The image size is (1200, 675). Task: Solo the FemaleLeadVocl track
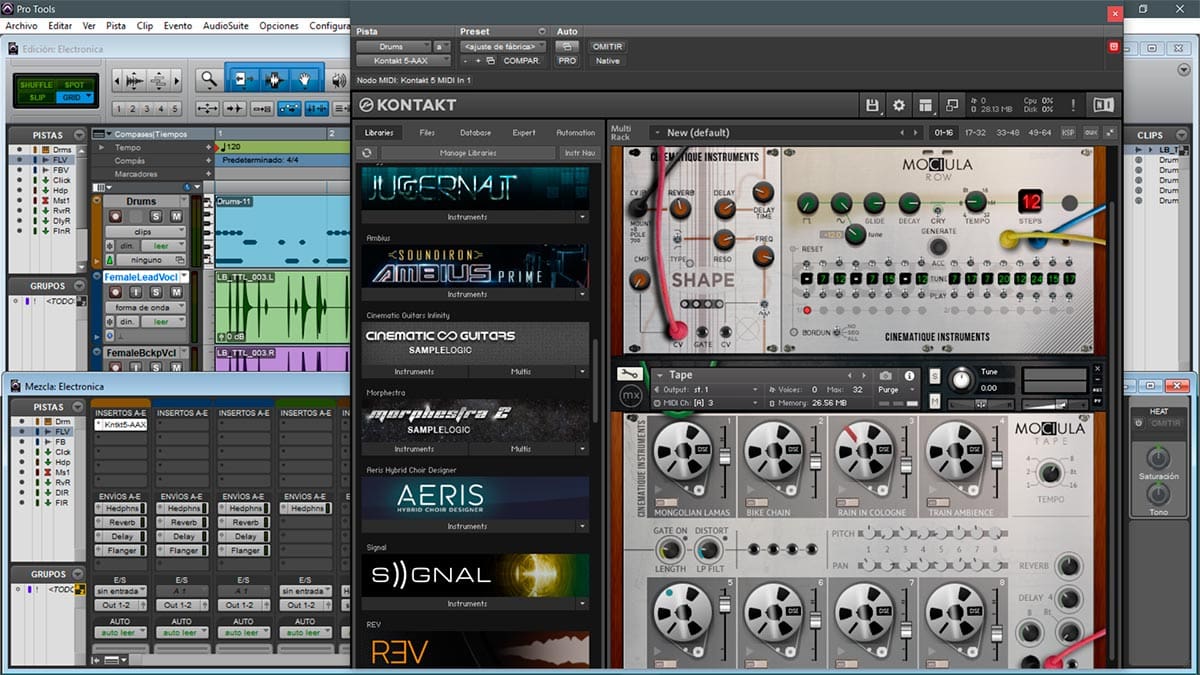156,292
